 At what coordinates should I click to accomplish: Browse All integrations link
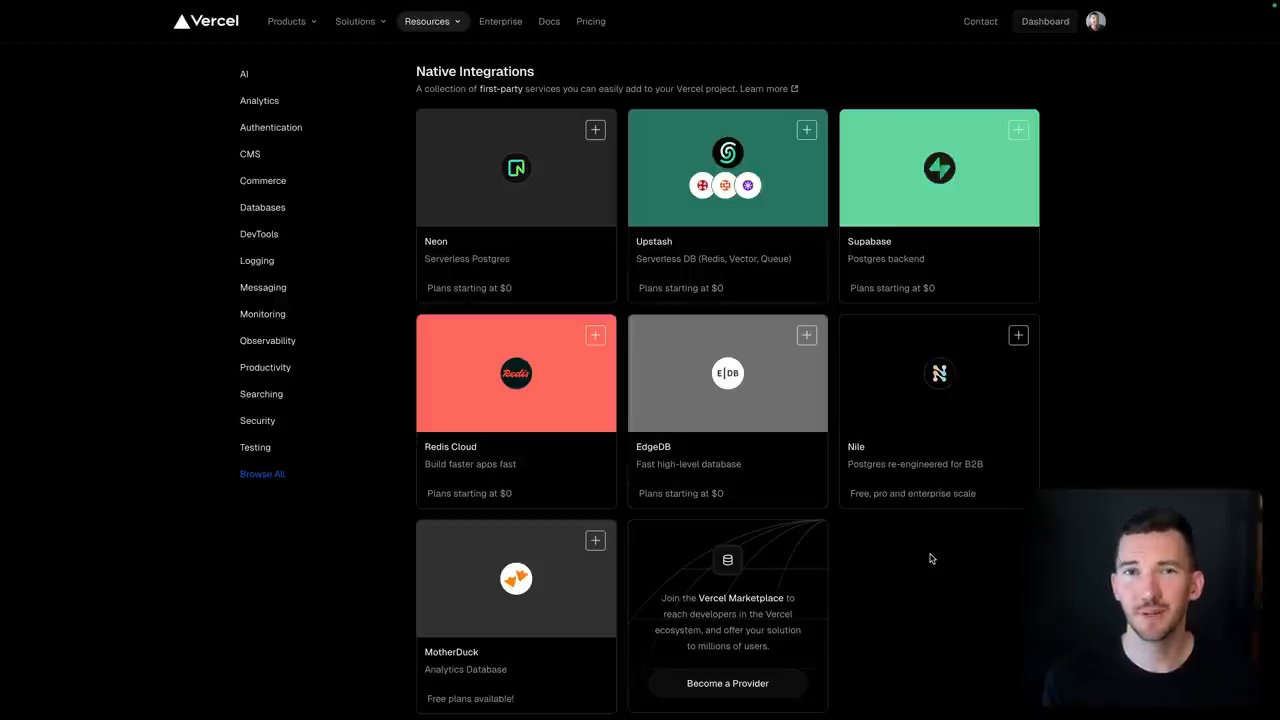pos(262,474)
